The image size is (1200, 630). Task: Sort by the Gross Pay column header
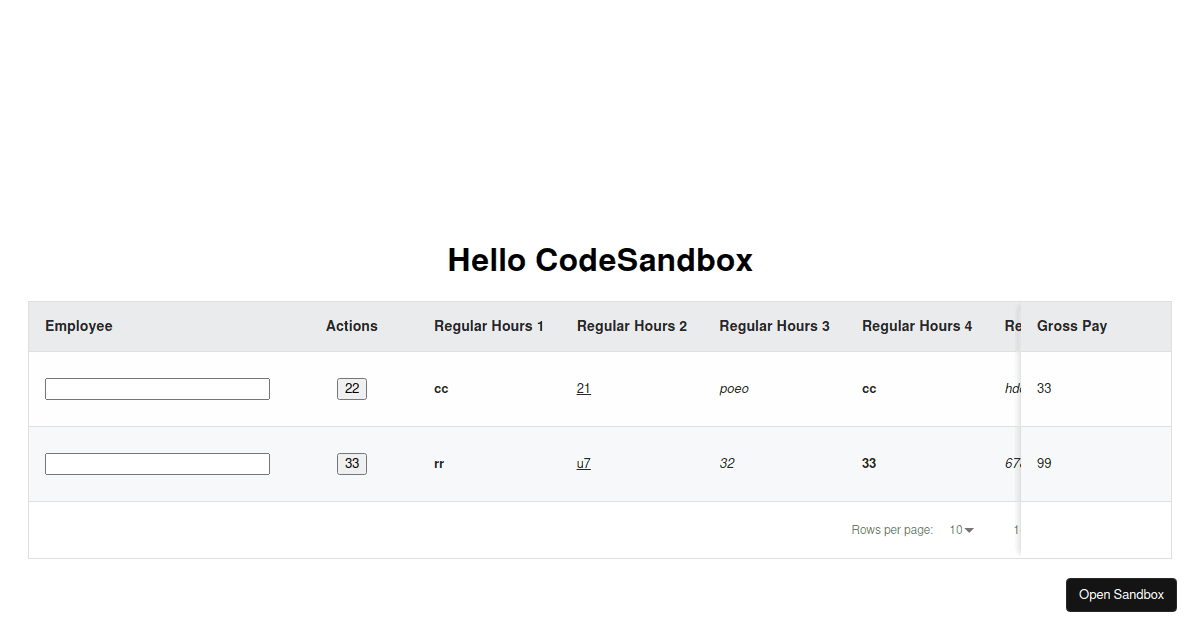(x=1071, y=326)
